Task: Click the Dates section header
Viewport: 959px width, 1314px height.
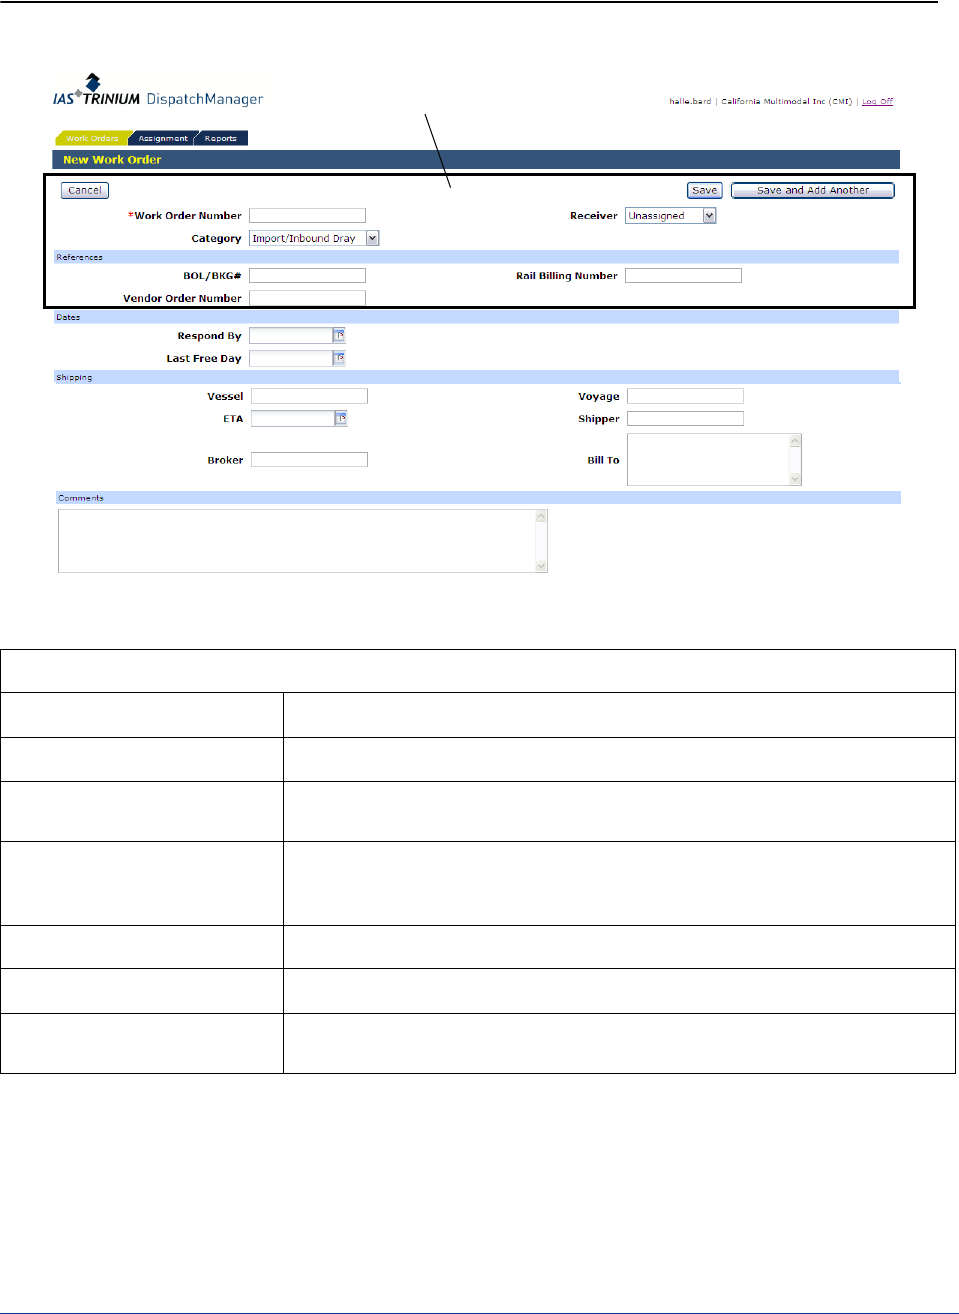Action: coord(476,317)
